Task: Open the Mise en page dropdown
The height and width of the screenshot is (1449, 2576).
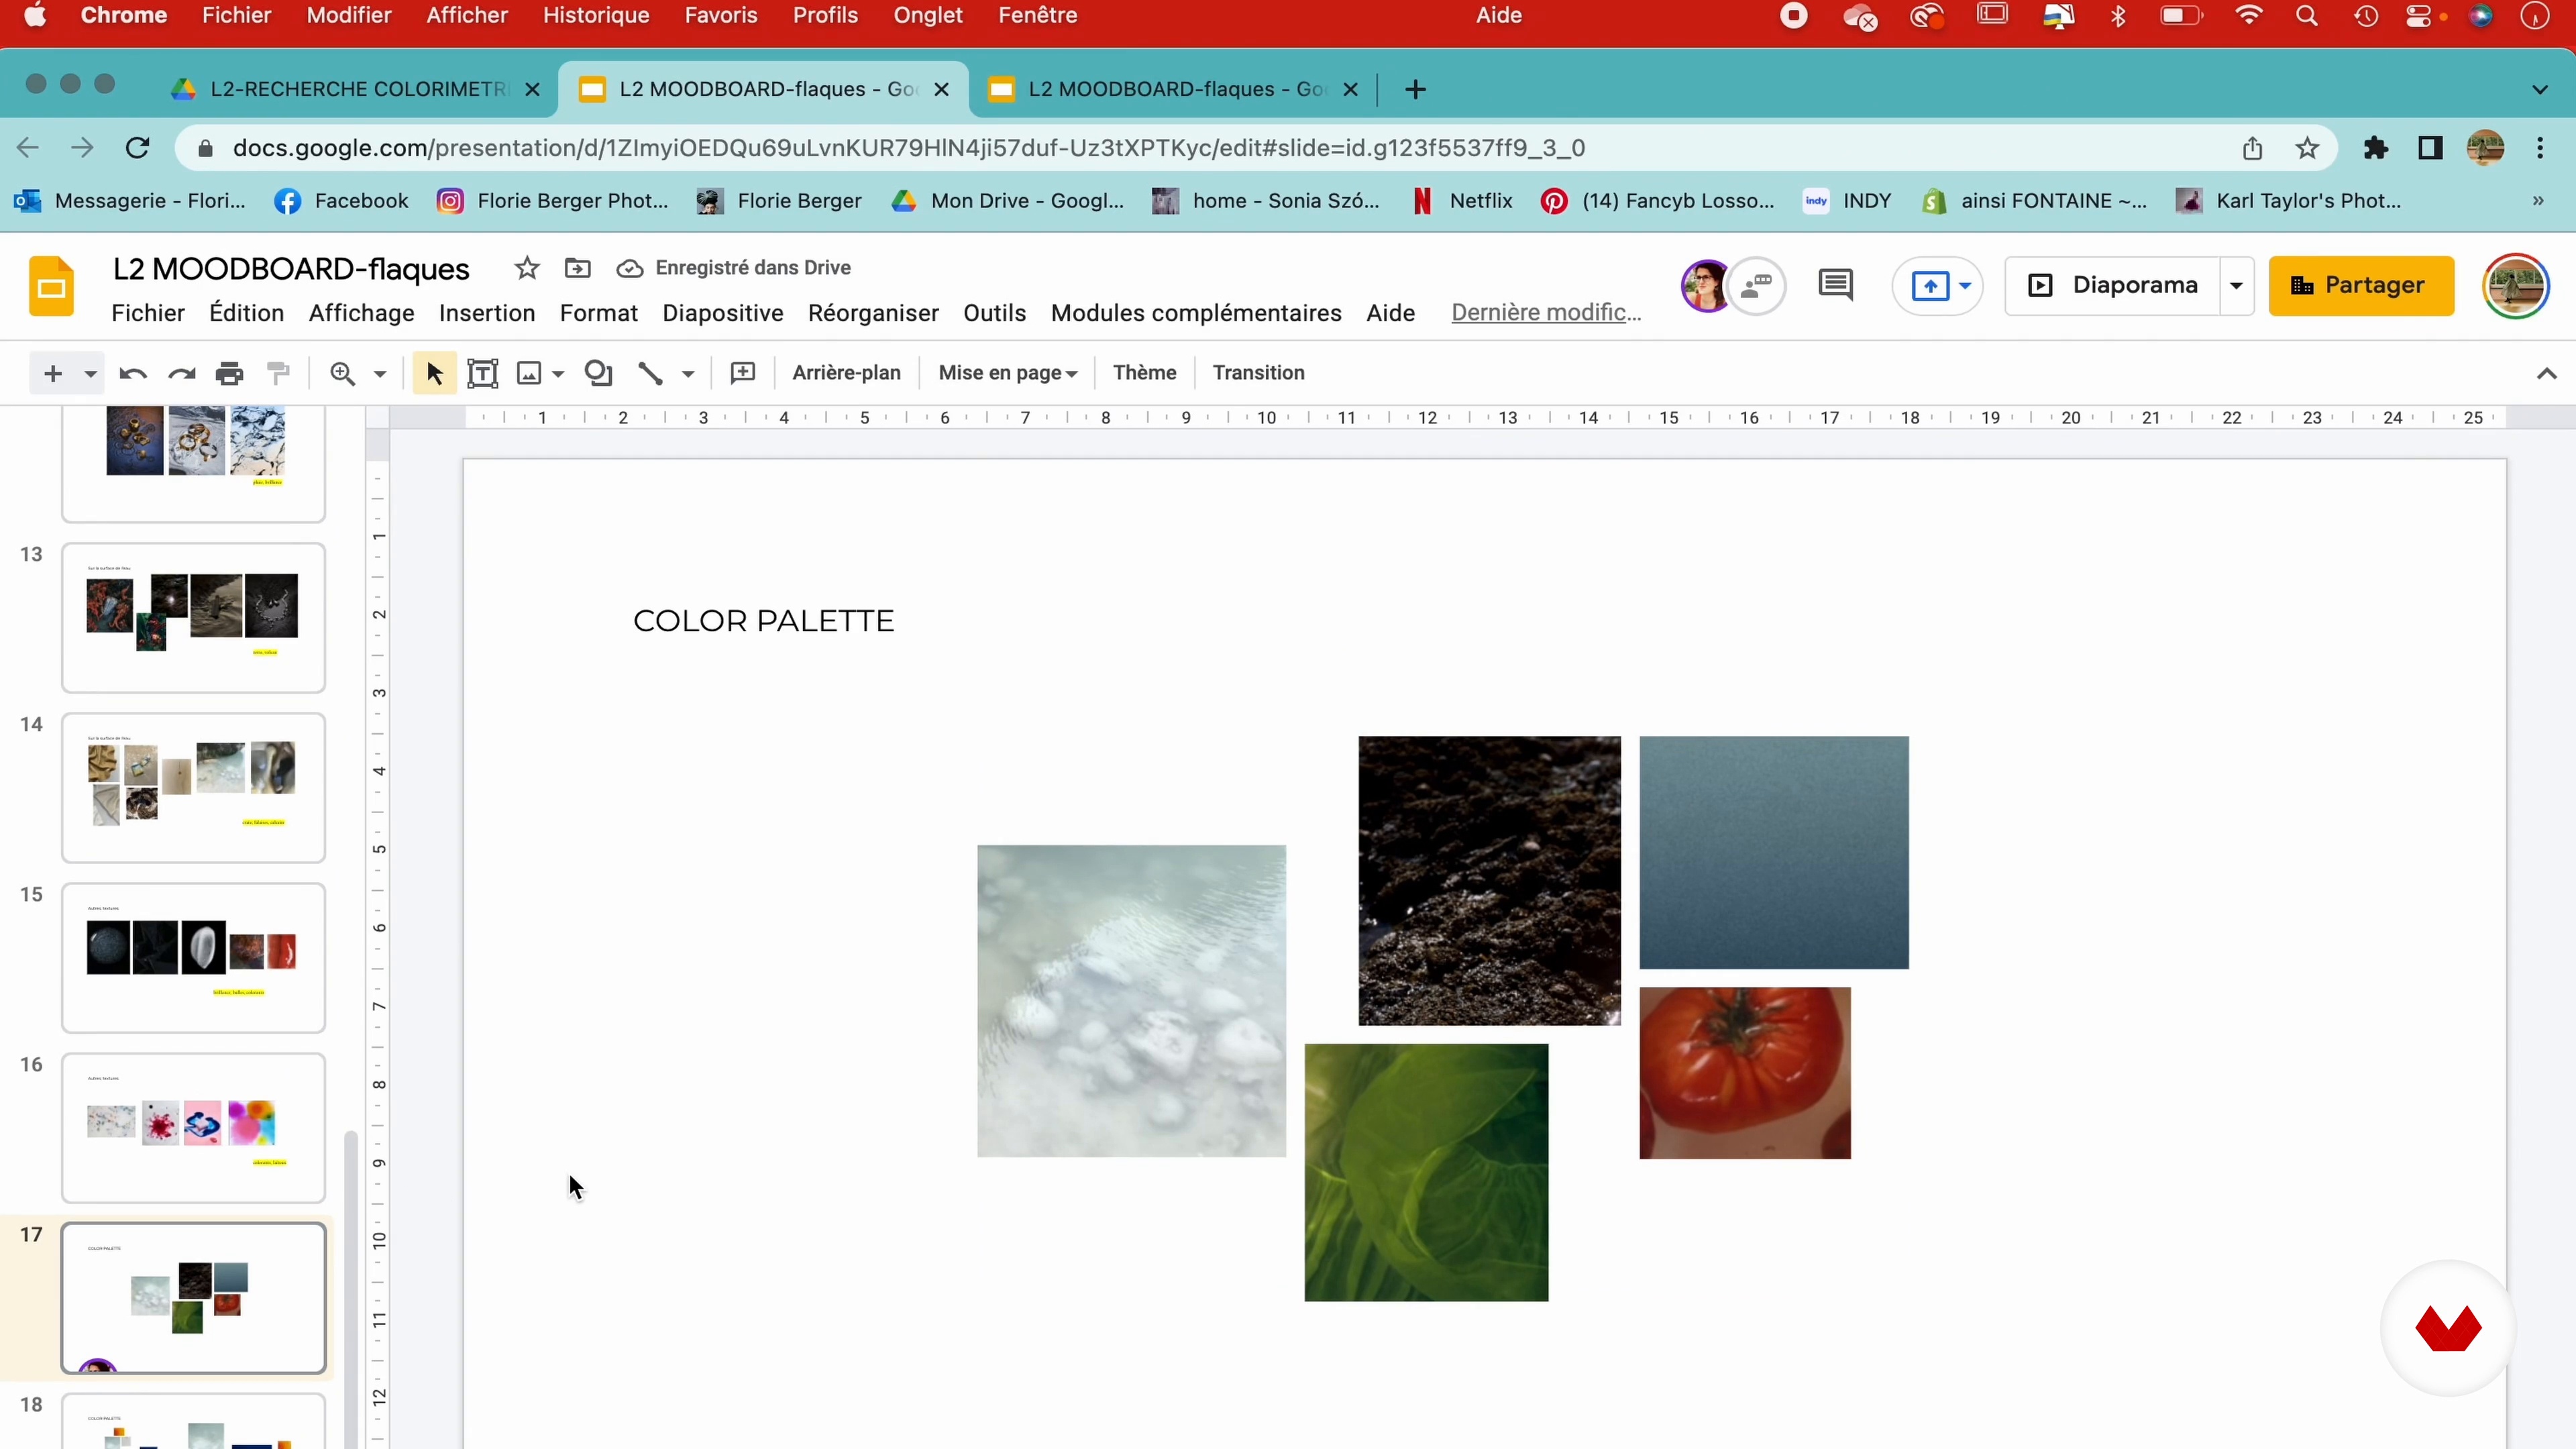Action: coord(1008,373)
